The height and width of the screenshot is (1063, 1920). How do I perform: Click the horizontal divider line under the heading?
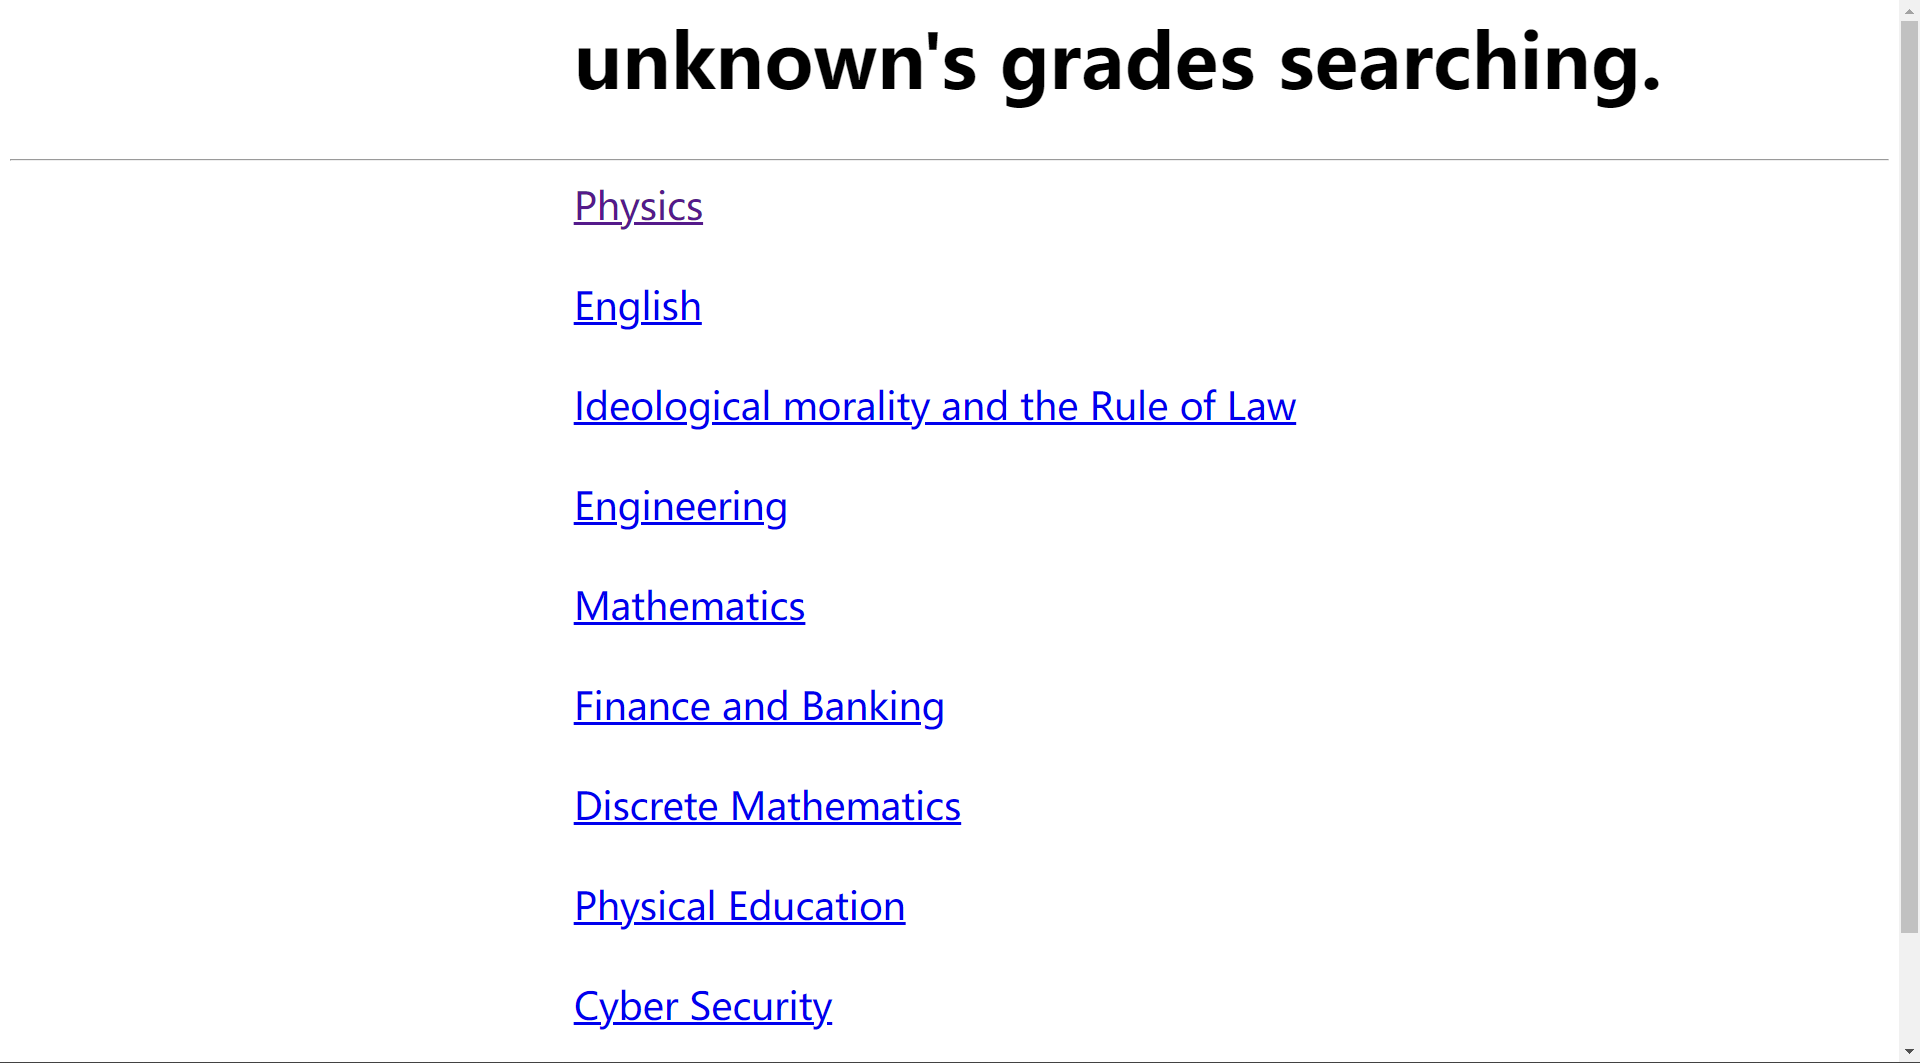(949, 159)
